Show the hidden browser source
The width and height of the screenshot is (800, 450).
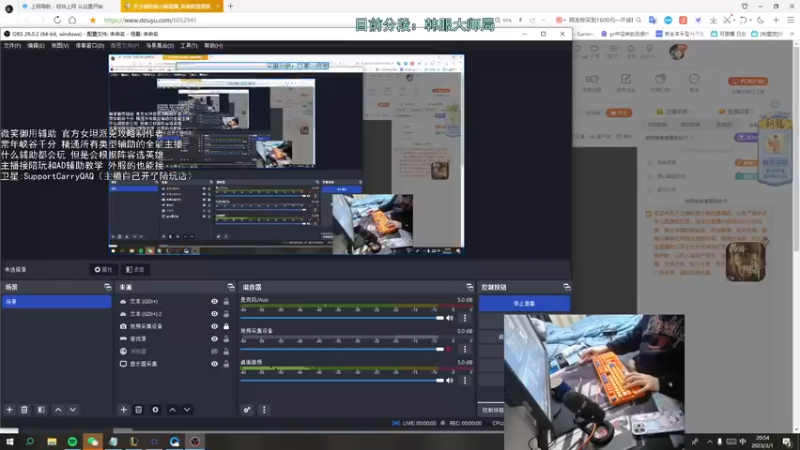coord(214,352)
